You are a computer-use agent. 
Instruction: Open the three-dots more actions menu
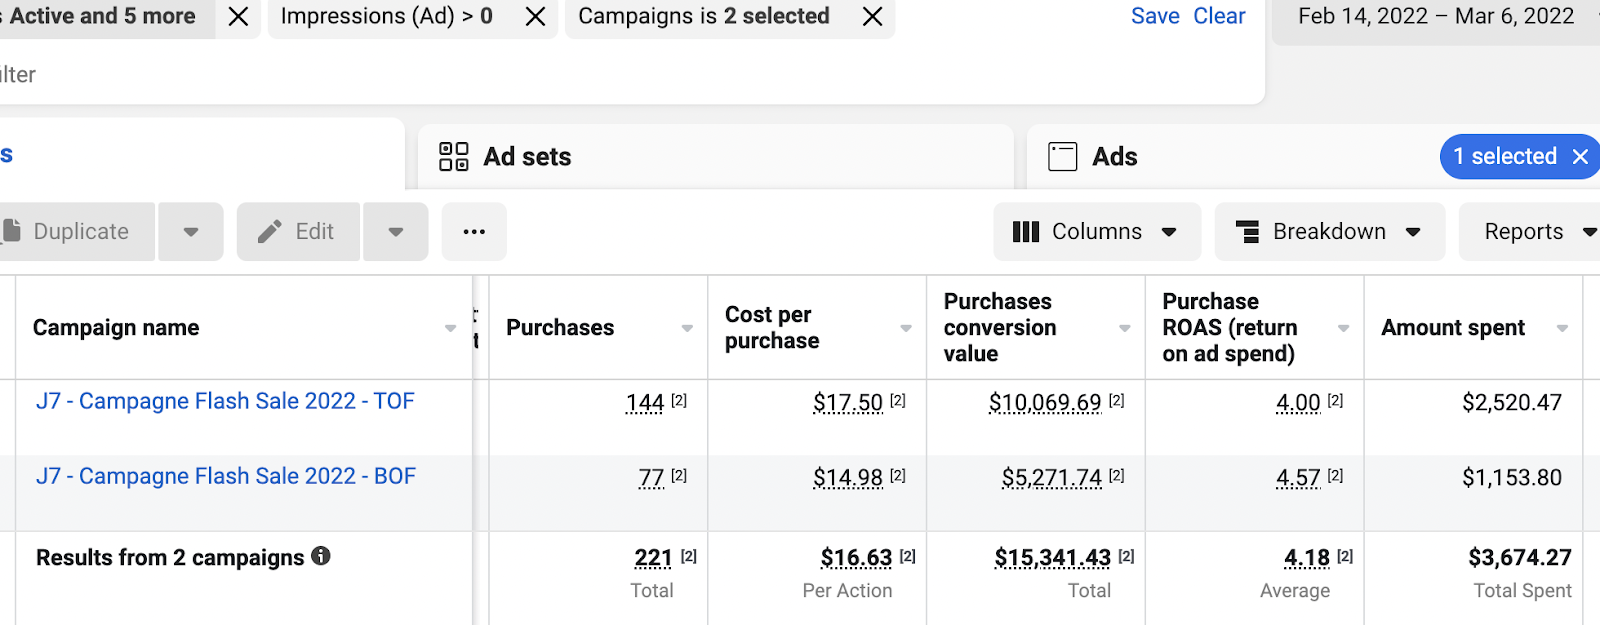[x=474, y=232]
